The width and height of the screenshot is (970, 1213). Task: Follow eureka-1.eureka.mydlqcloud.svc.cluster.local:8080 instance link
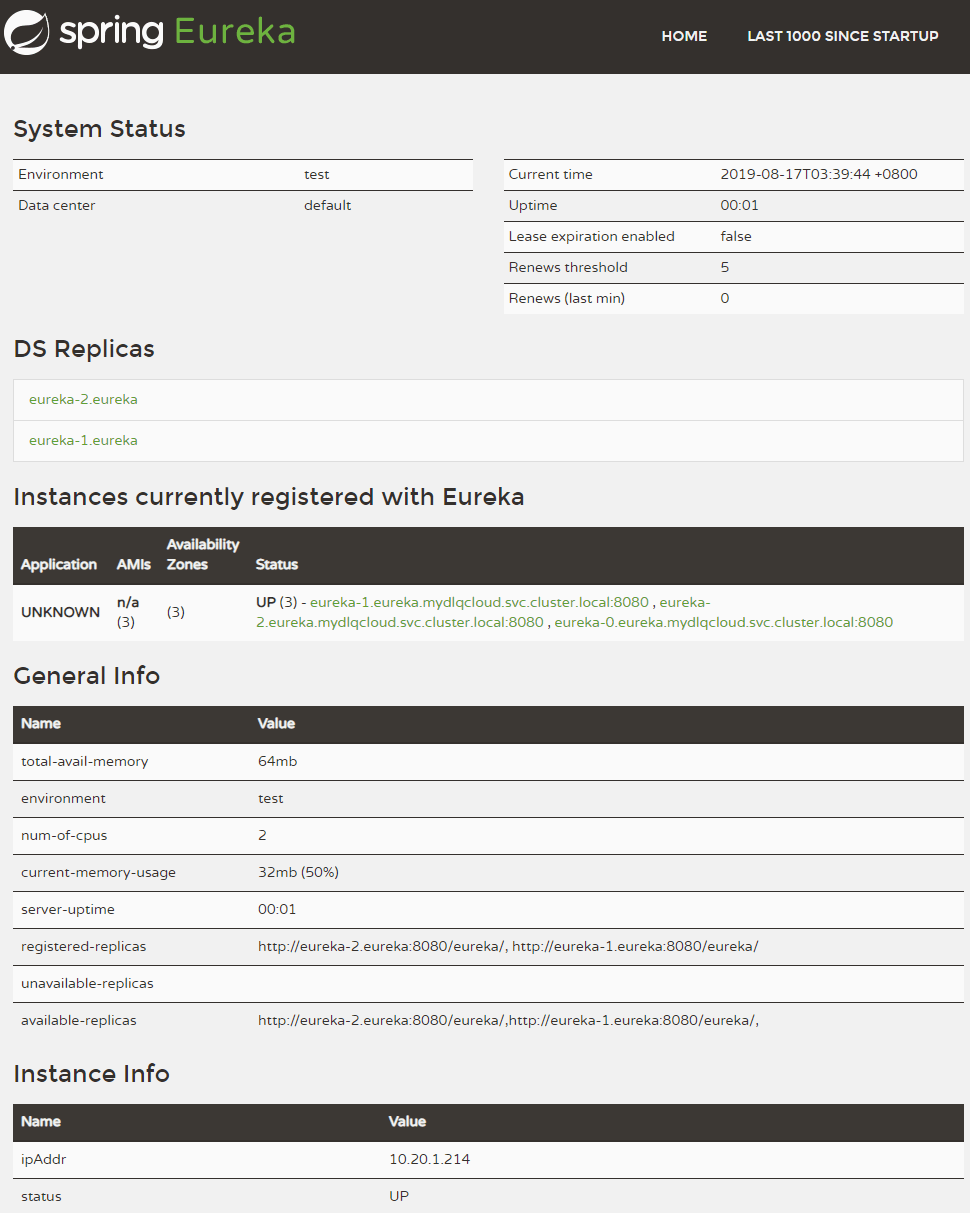click(x=479, y=602)
